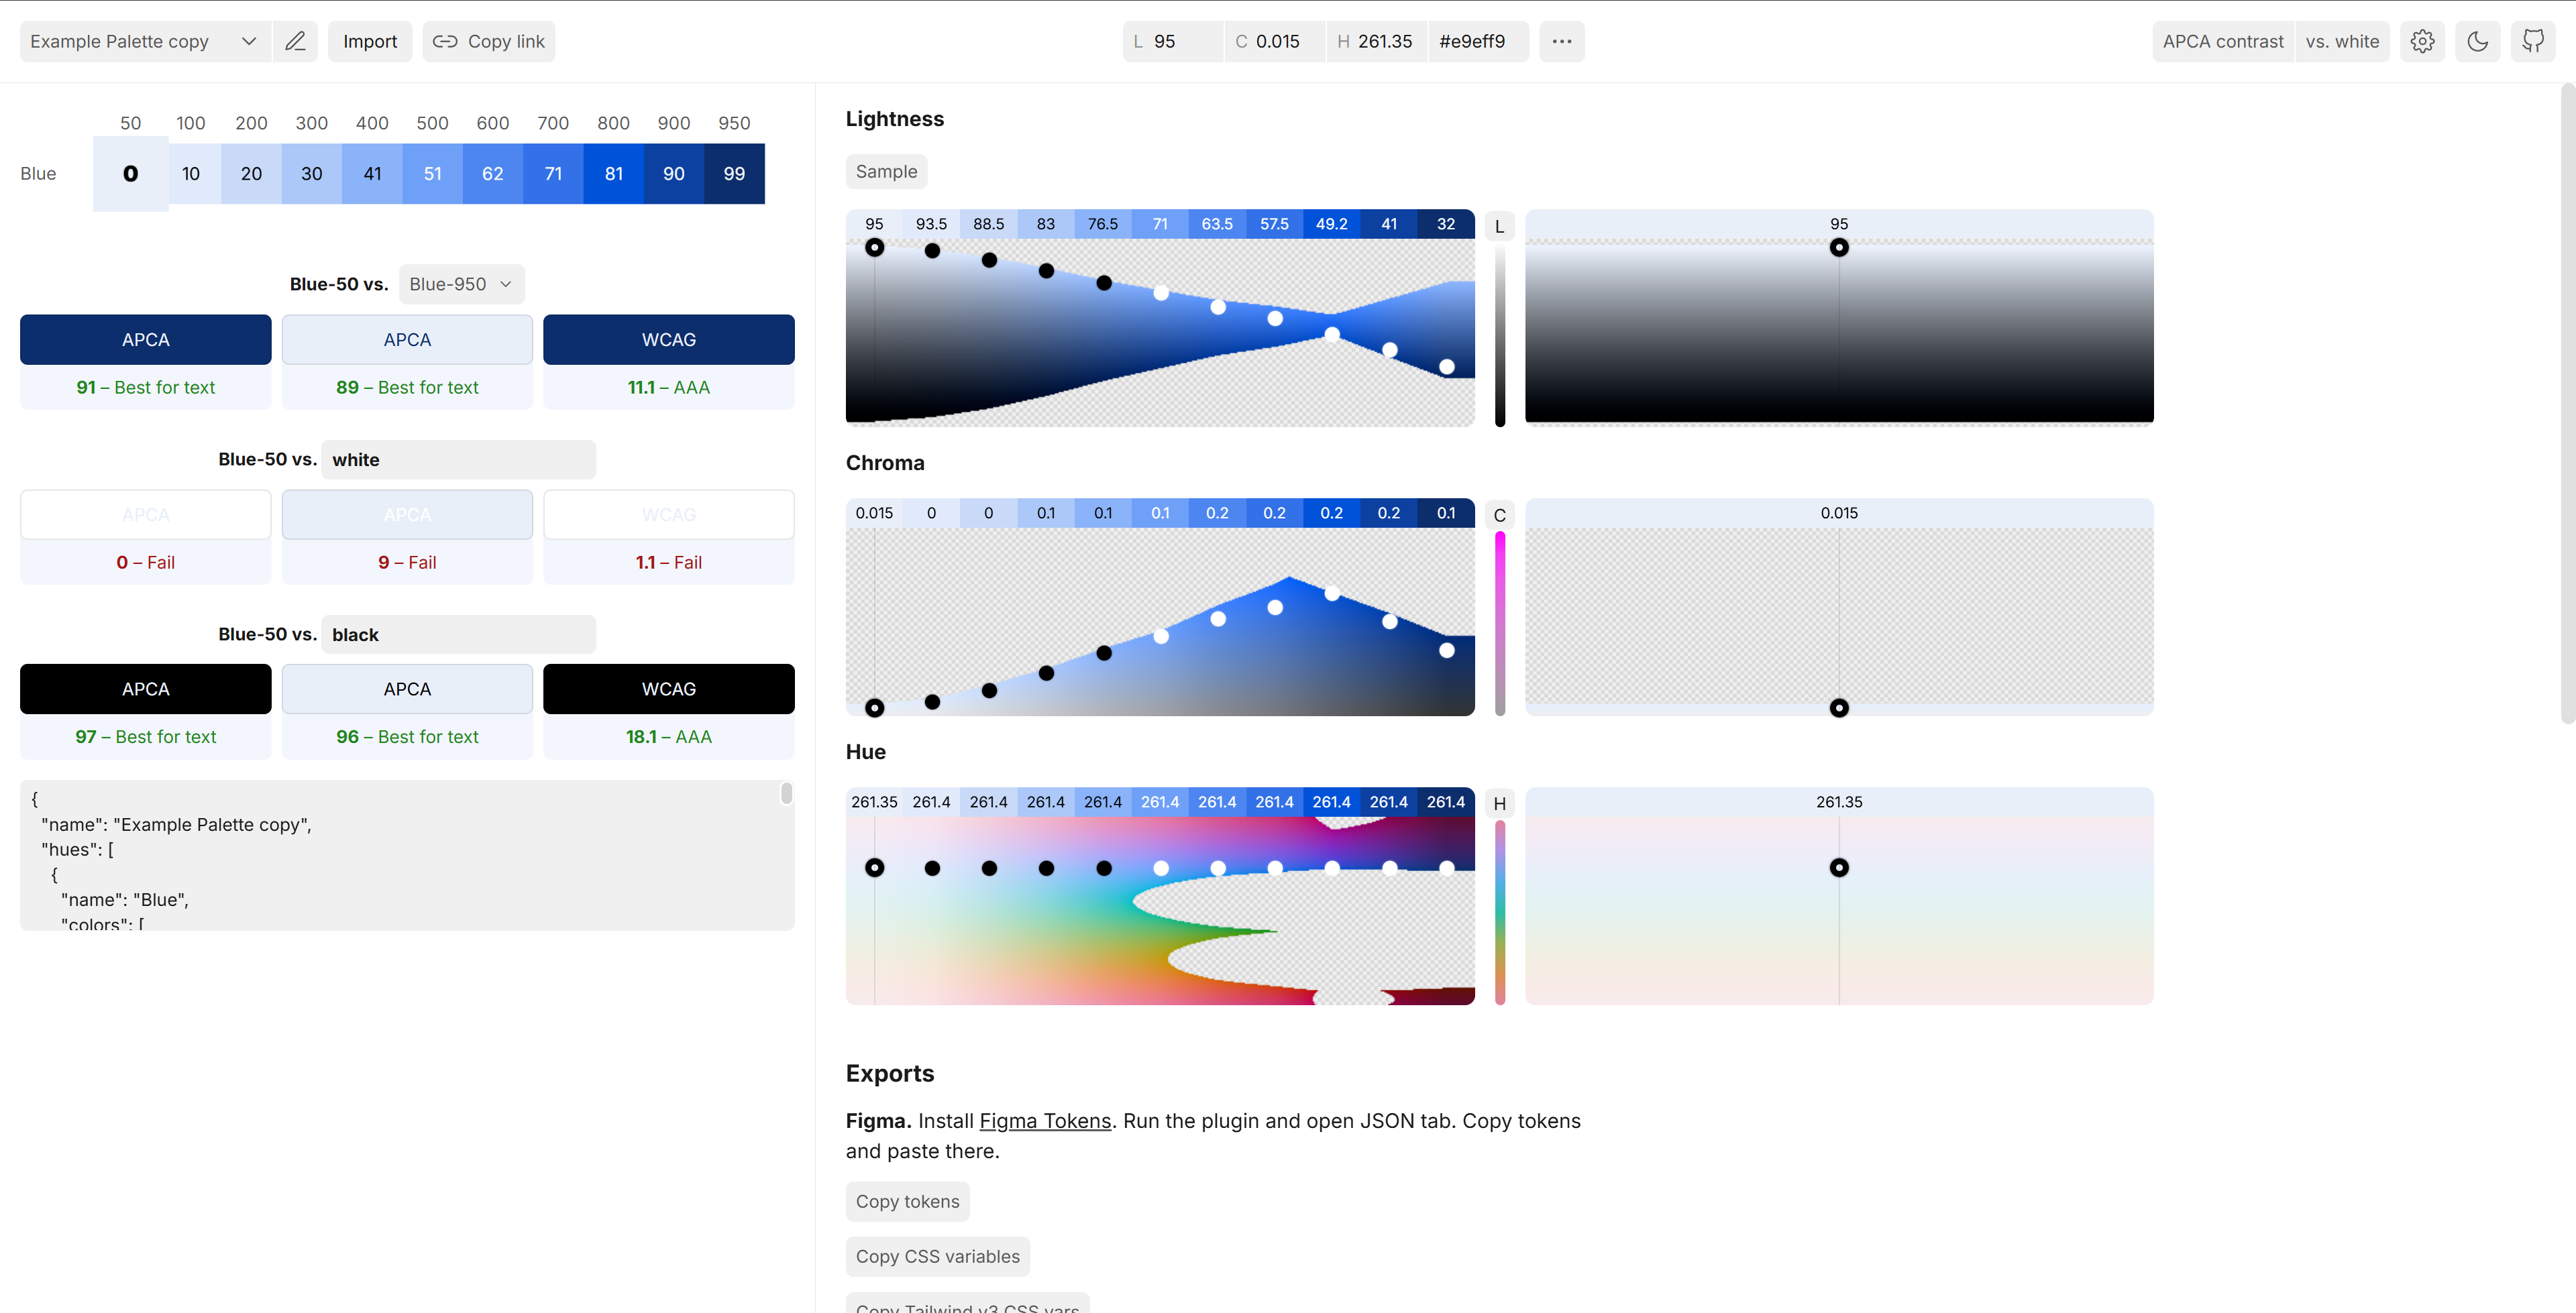Open the settings gear icon
The height and width of the screenshot is (1313, 2576).
[2422, 41]
